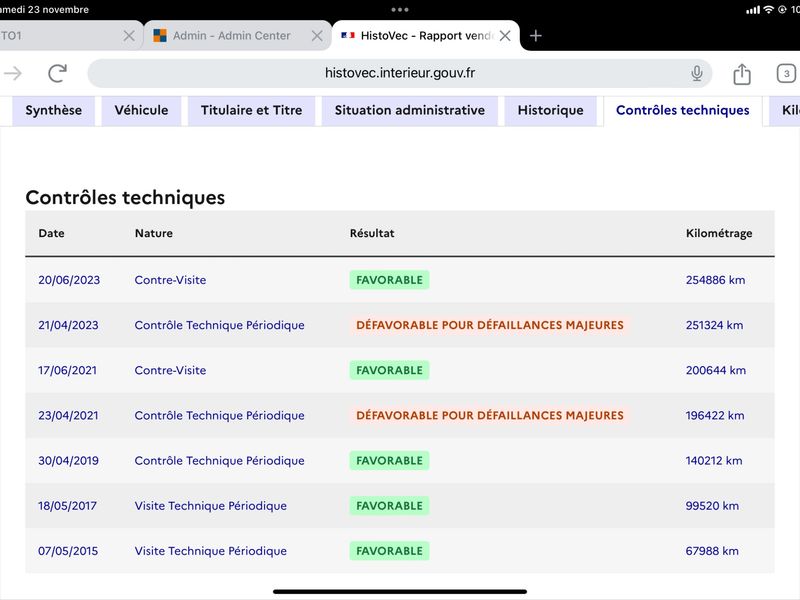
Task: Click the 67988 km mileage value
Action: (x=712, y=551)
